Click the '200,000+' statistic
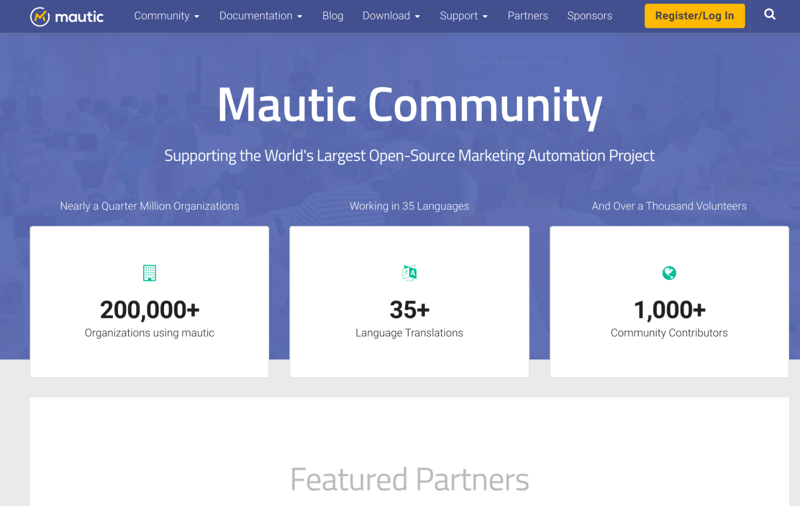This screenshot has width=800, height=506. (149, 310)
